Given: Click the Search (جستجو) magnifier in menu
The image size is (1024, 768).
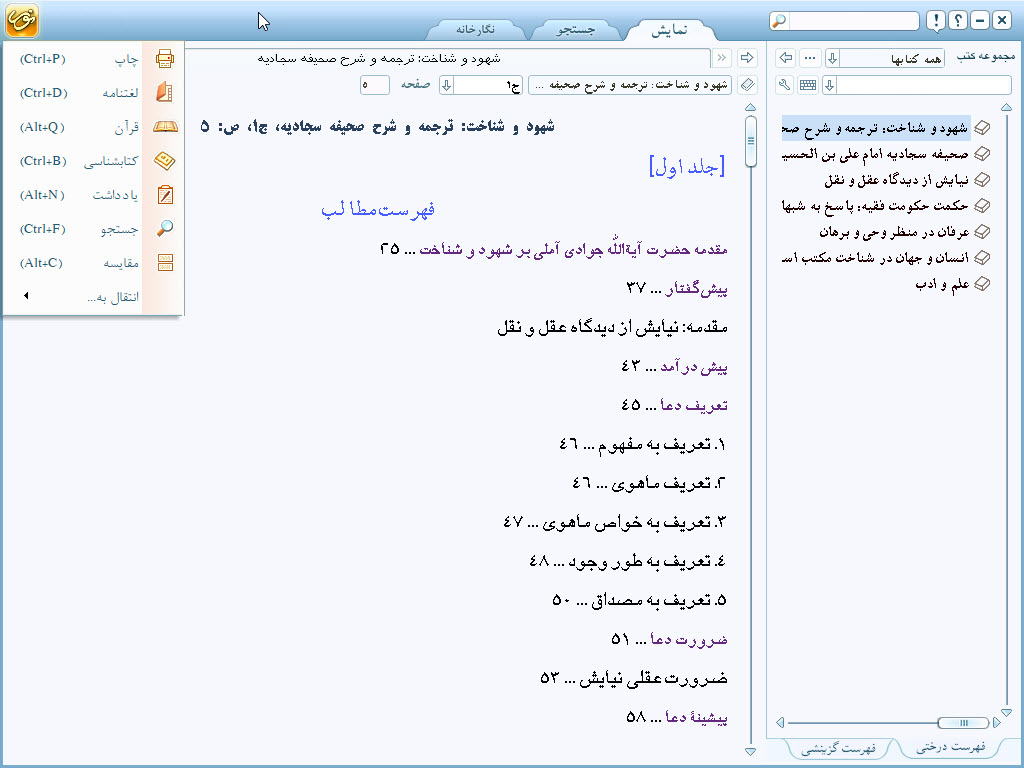Looking at the screenshot, I should coord(164,229).
